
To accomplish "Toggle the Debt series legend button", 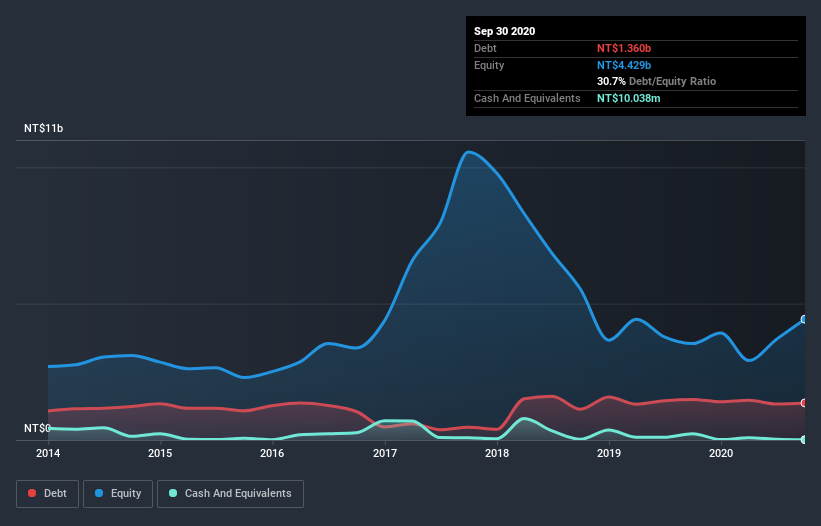I will pos(48,494).
